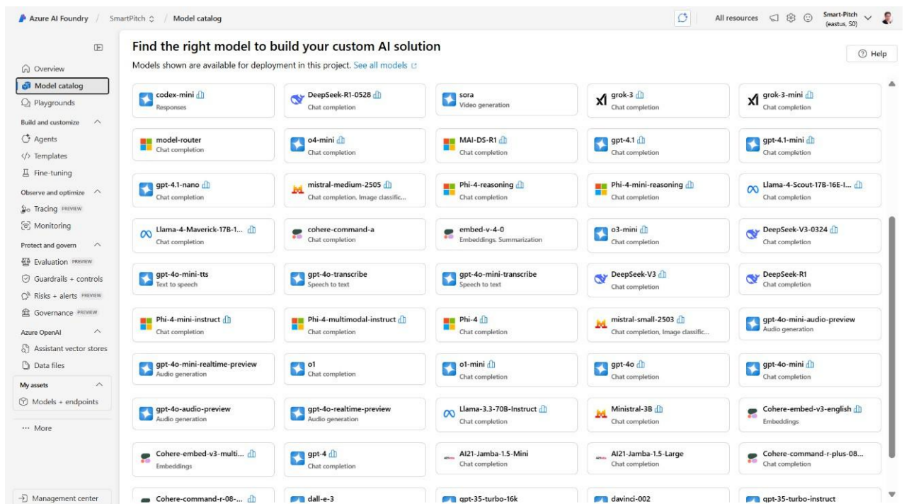Open Playgrounds in the sidebar
Screen dimensions: 903x504
pos(54,102)
